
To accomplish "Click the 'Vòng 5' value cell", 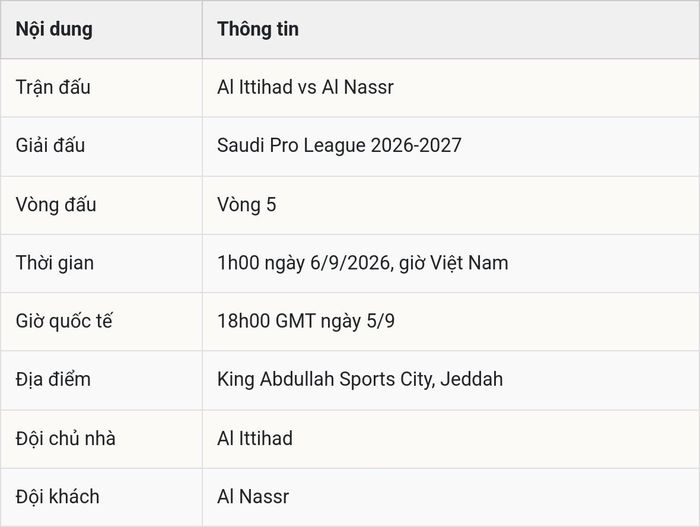I will click(x=451, y=205).
